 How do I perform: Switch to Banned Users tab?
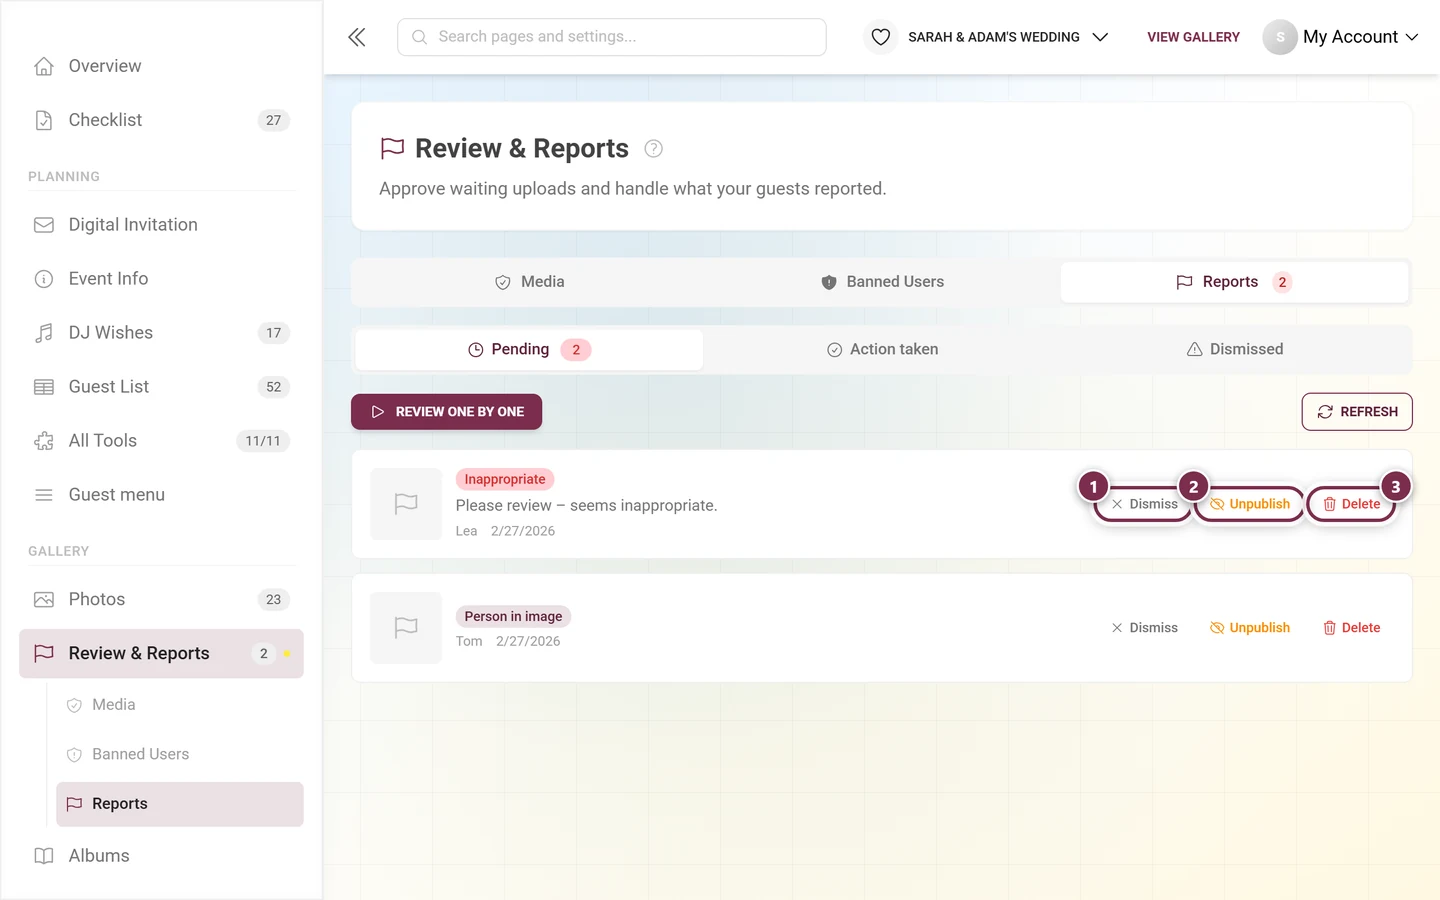[882, 282]
